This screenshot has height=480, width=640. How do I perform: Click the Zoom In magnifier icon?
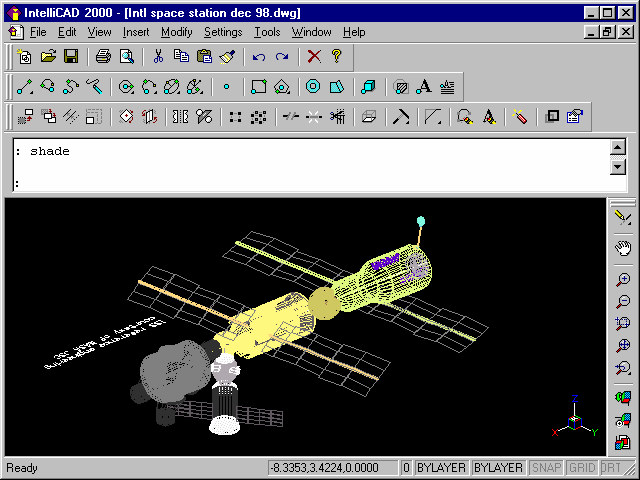tap(623, 280)
